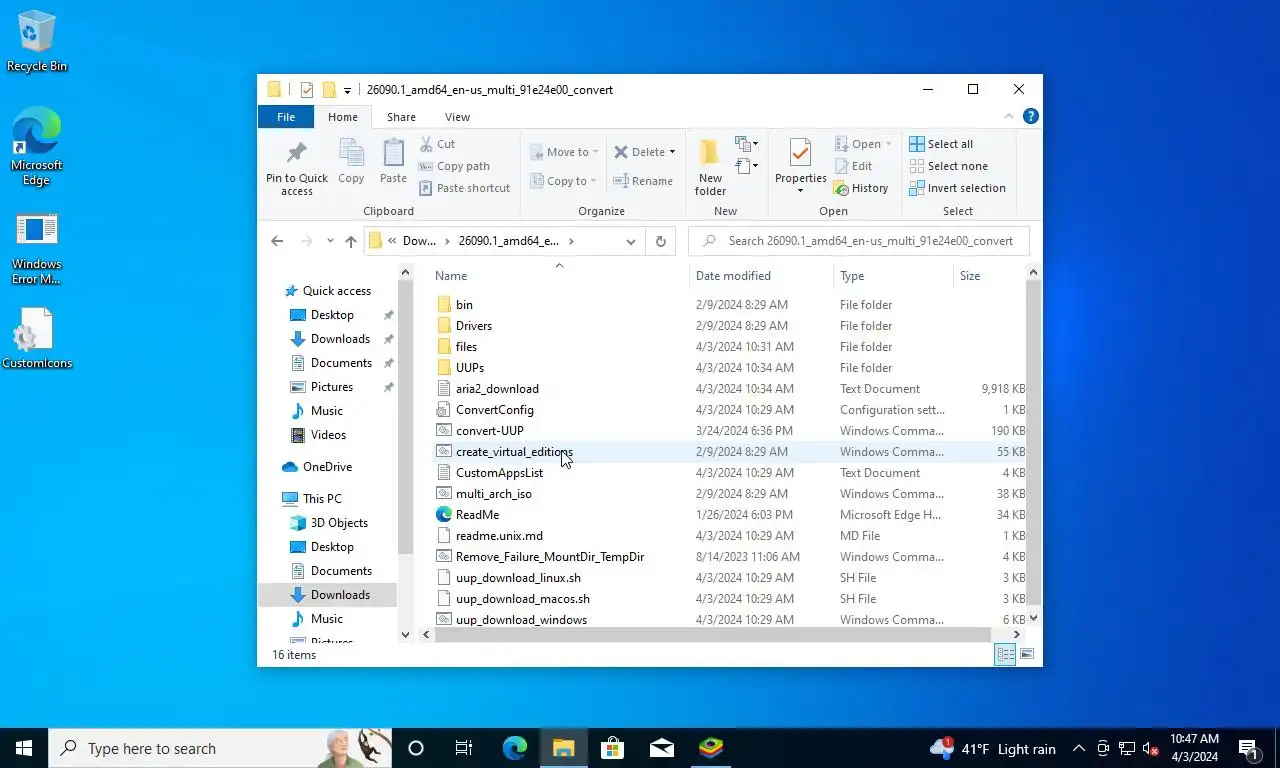Click the Paste ribbon icon

(393, 162)
